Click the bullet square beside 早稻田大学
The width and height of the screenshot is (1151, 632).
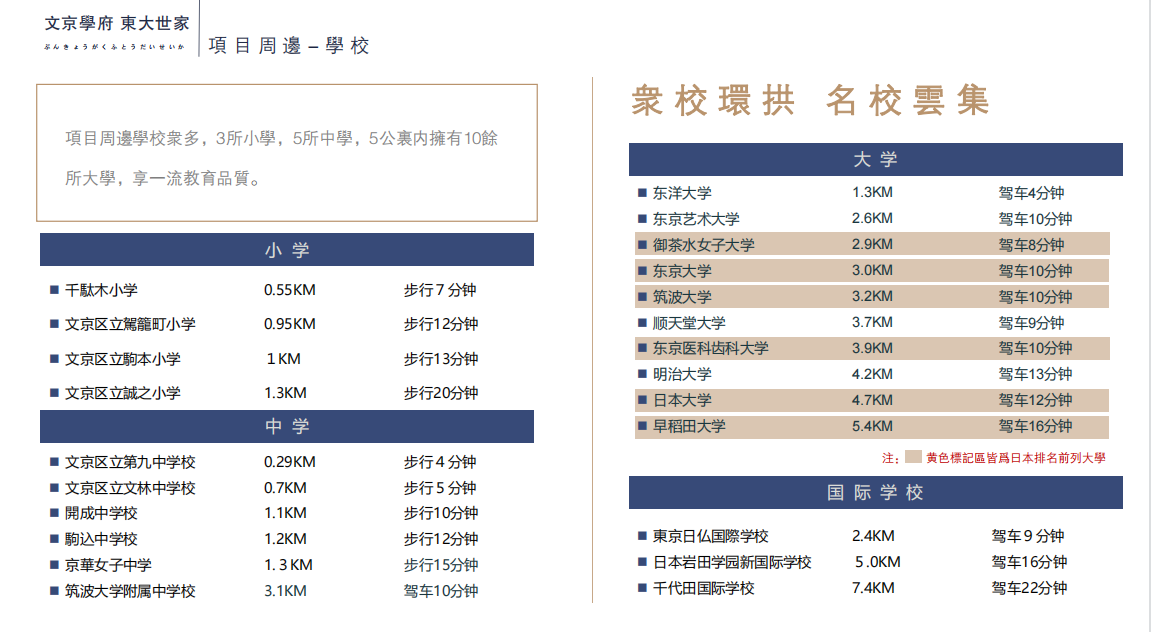(x=642, y=426)
